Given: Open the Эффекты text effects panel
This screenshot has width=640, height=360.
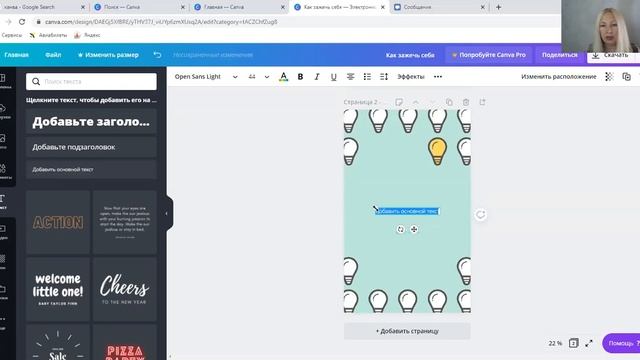Looking at the screenshot, I should point(411,77).
